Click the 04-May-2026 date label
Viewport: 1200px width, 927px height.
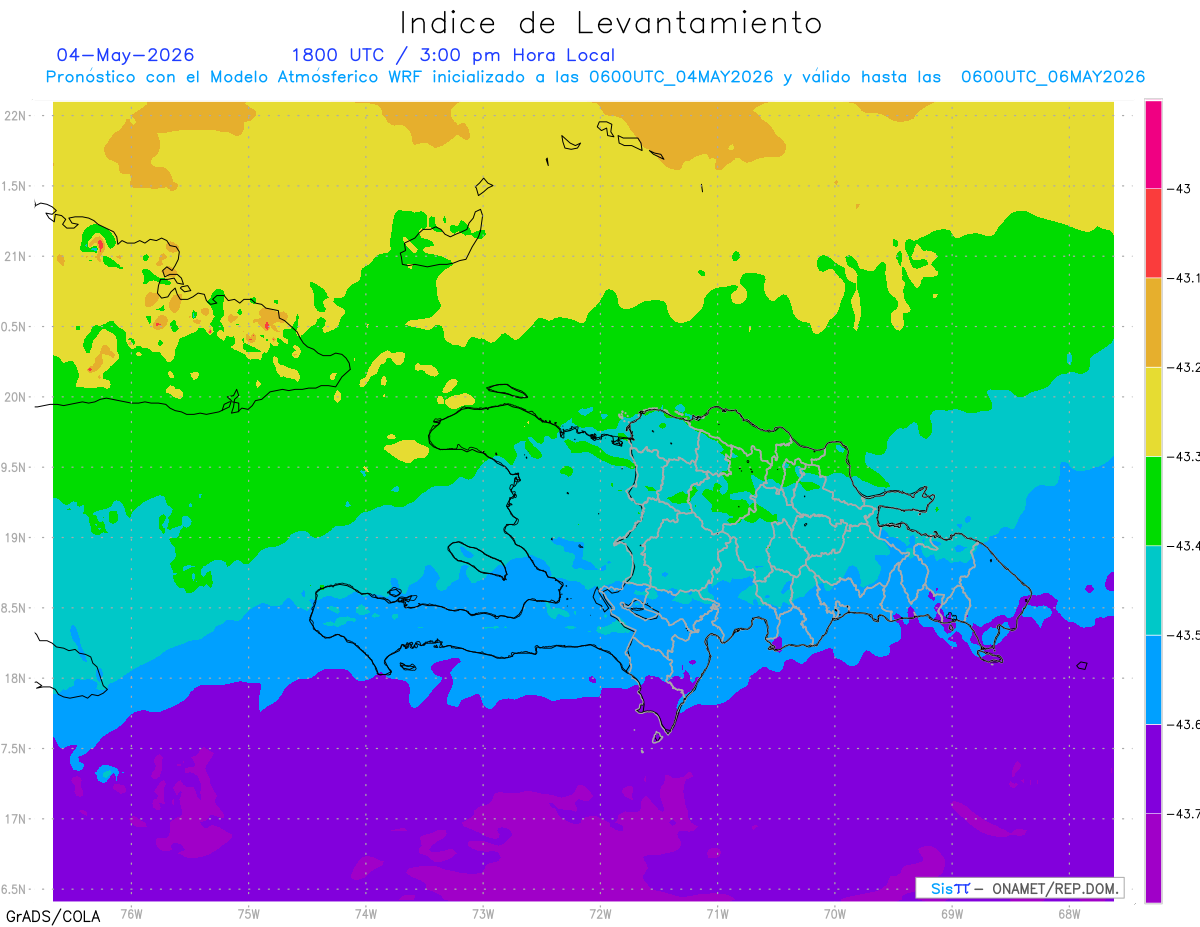coord(125,55)
